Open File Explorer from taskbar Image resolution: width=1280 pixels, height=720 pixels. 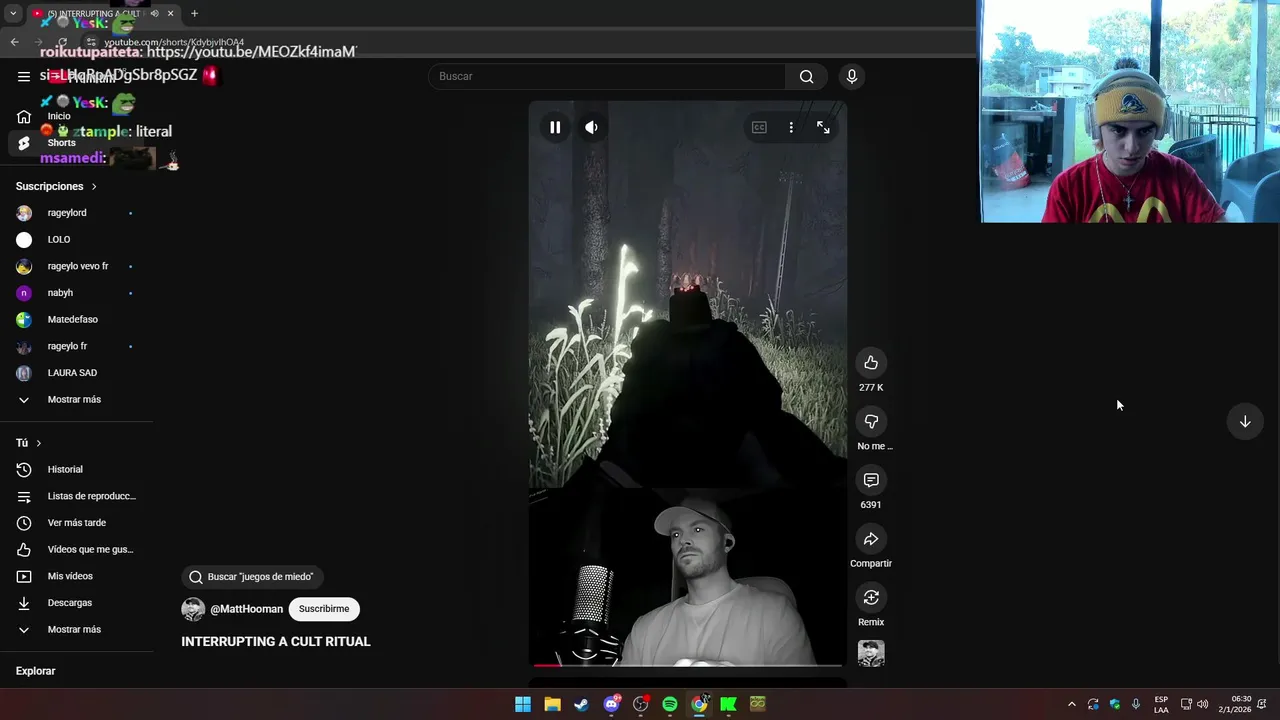tap(552, 704)
